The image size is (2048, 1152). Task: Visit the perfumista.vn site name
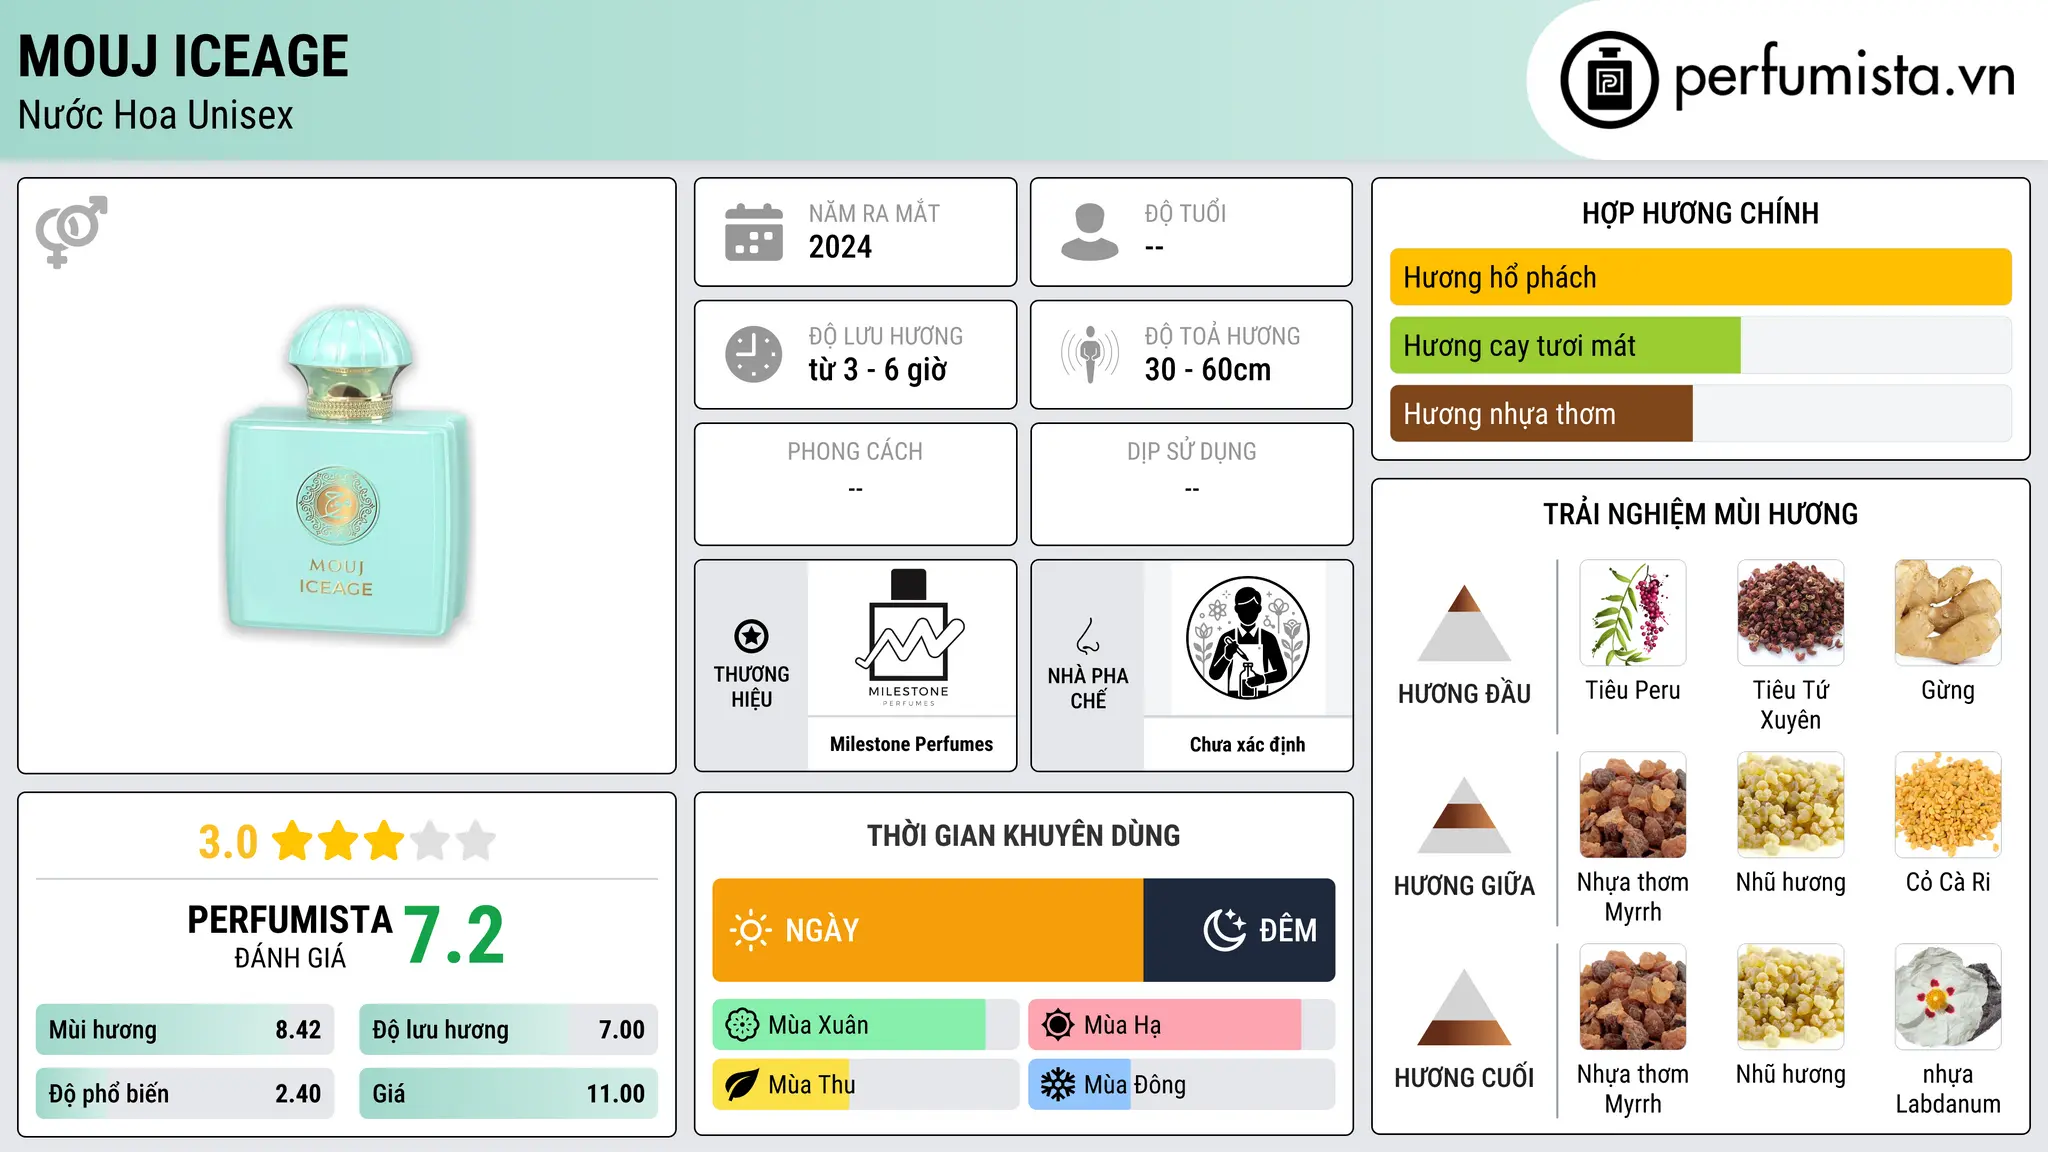coord(1844,76)
